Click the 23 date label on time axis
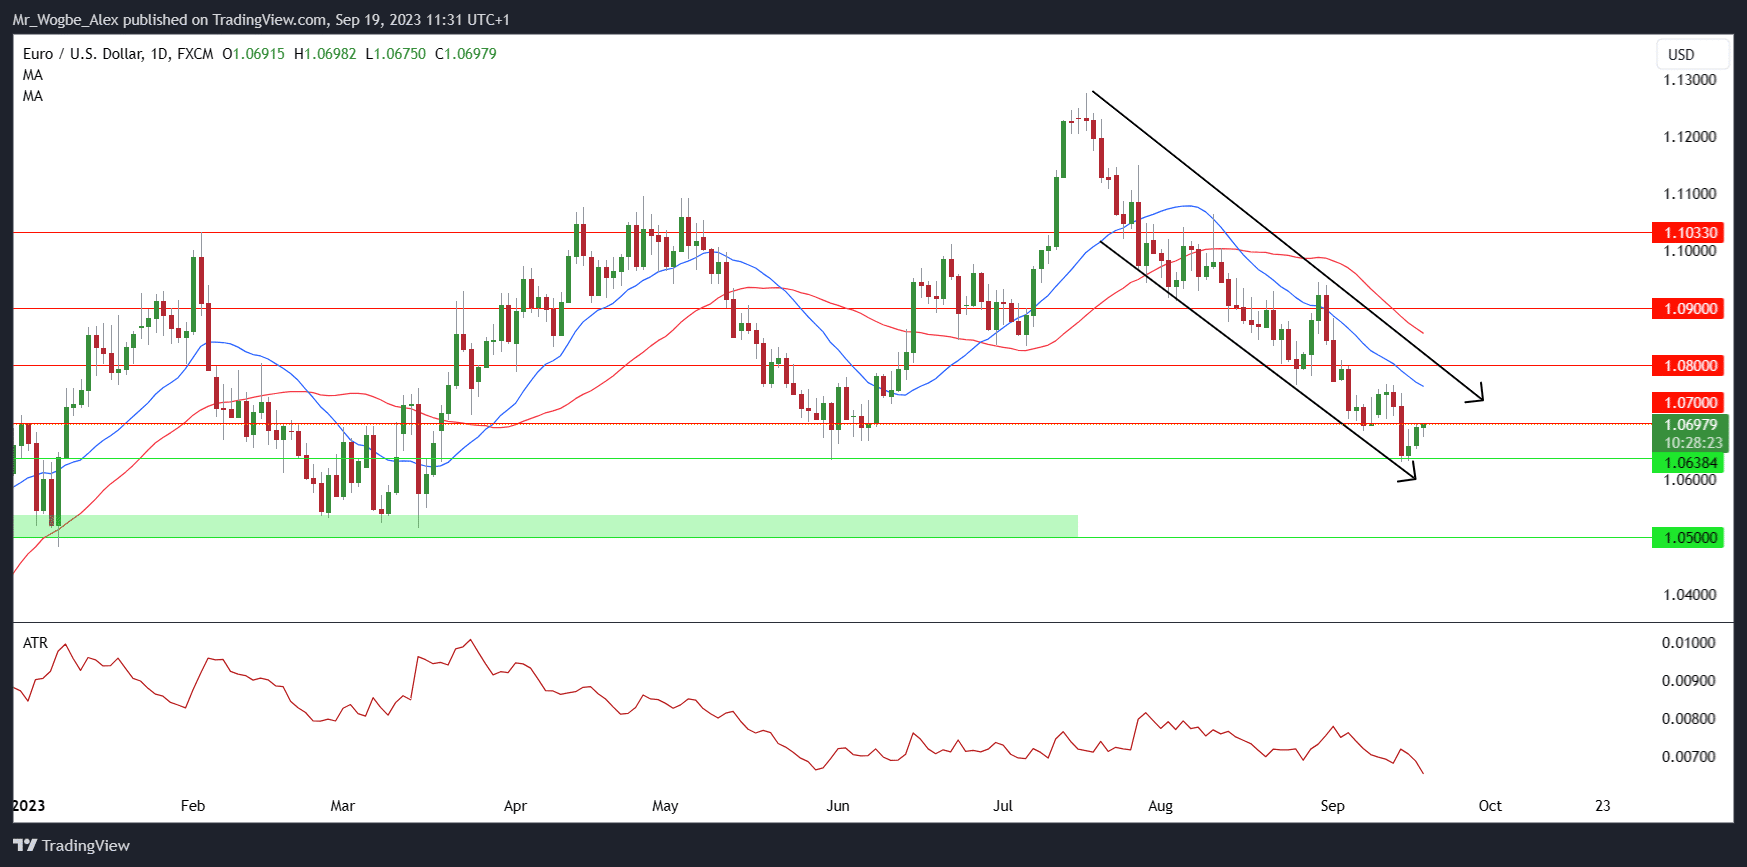The height and width of the screenshot is (867, 1747). pos(1603,806)
